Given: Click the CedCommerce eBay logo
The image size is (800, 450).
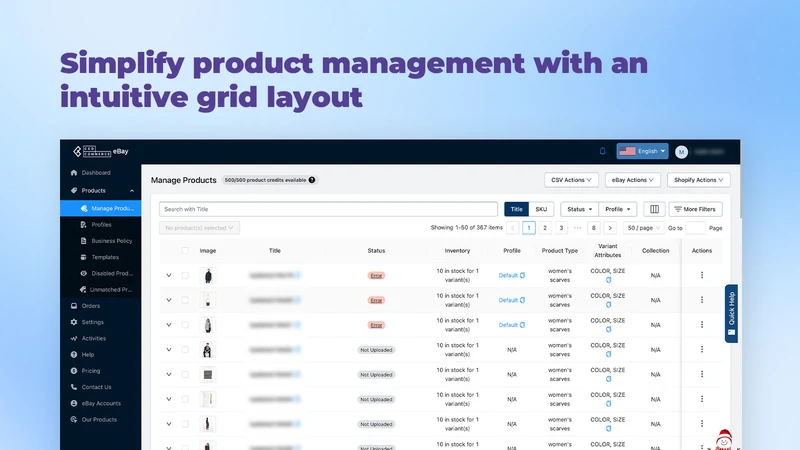Looking at the screenshot, I should (x=101, y=151).
